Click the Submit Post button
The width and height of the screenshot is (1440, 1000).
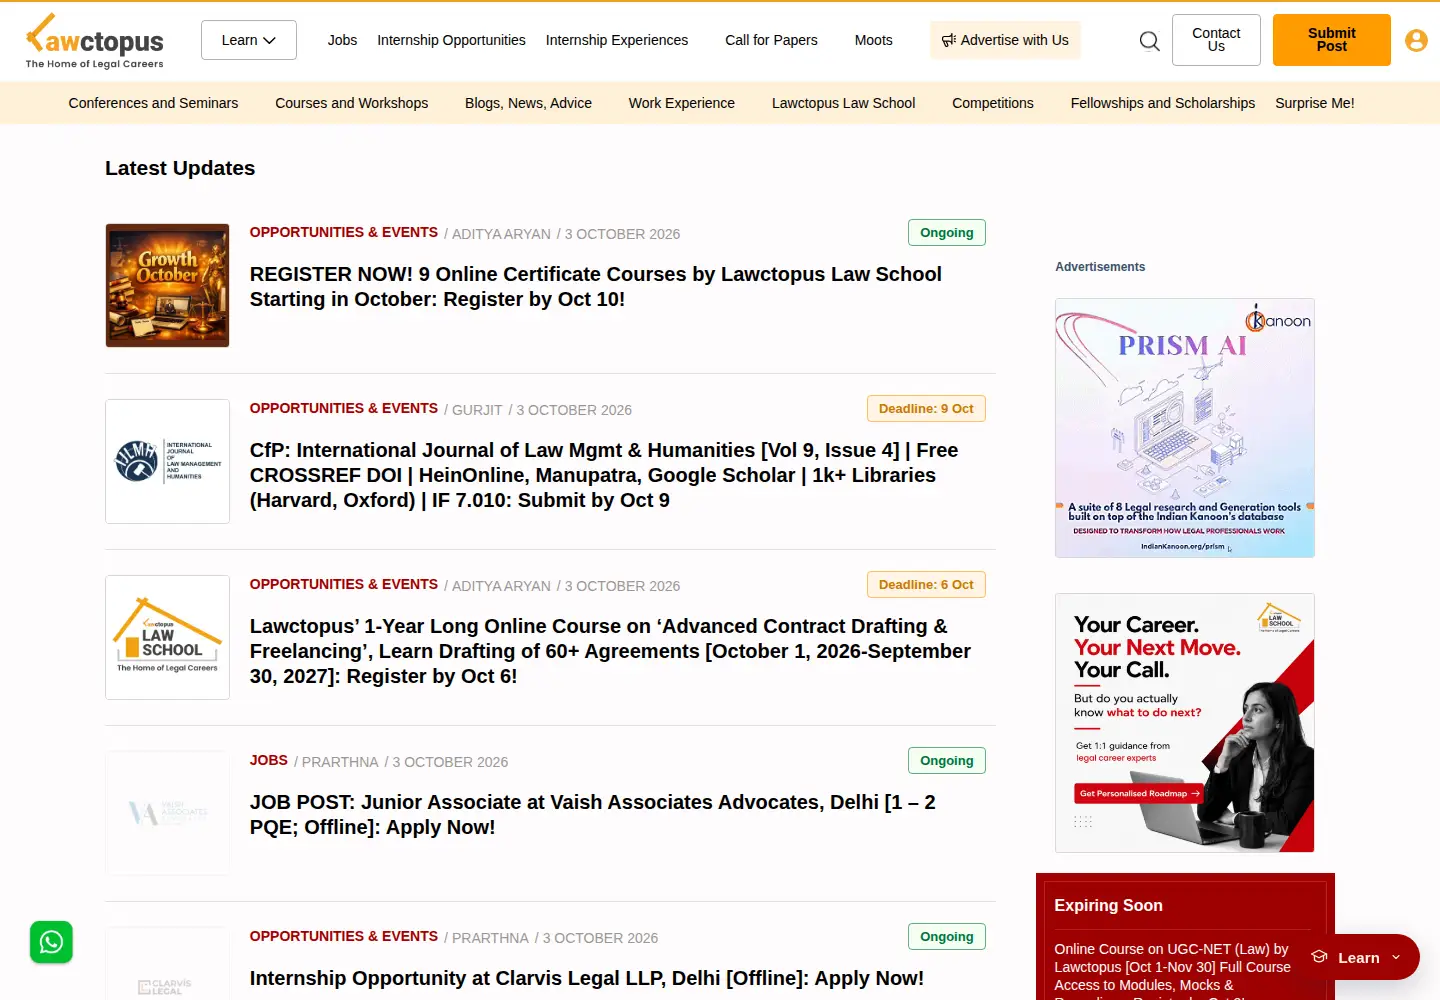tap(1332, 40)
